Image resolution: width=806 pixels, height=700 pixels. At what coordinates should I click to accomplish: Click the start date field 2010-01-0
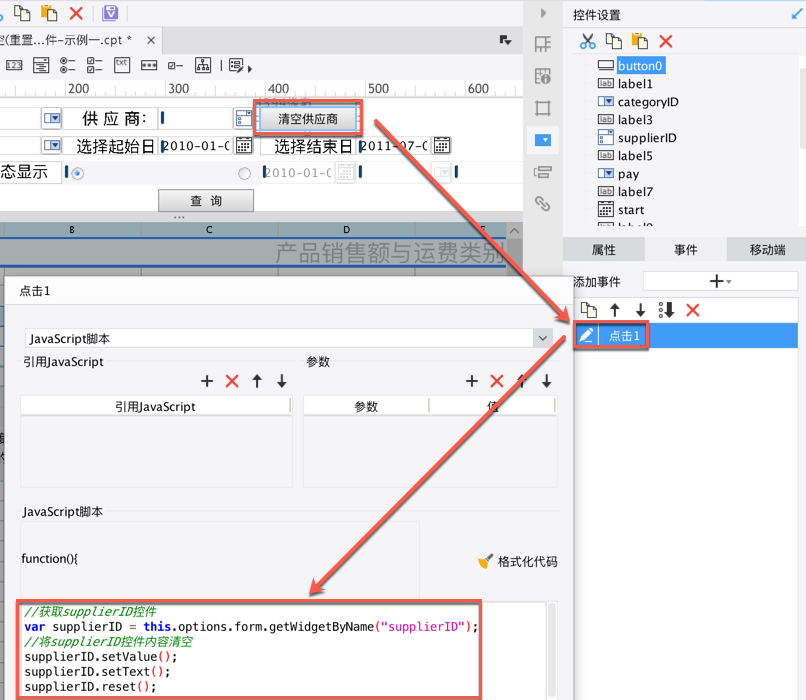click(196, 146)
